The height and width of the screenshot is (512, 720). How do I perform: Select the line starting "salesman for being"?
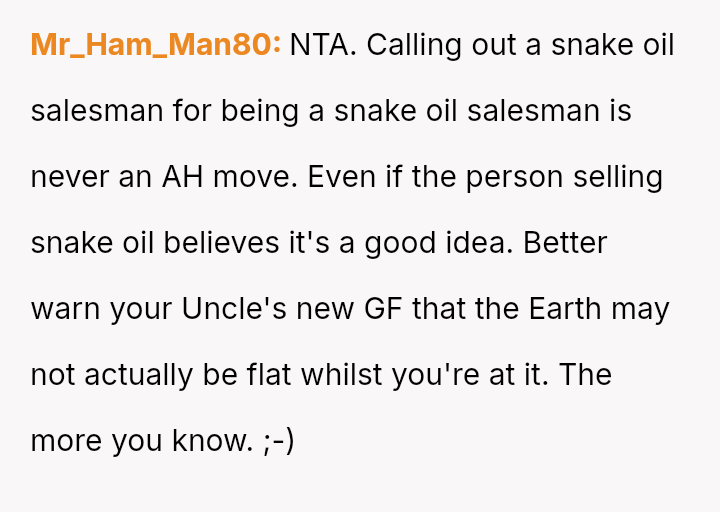(x=330, y=111)
